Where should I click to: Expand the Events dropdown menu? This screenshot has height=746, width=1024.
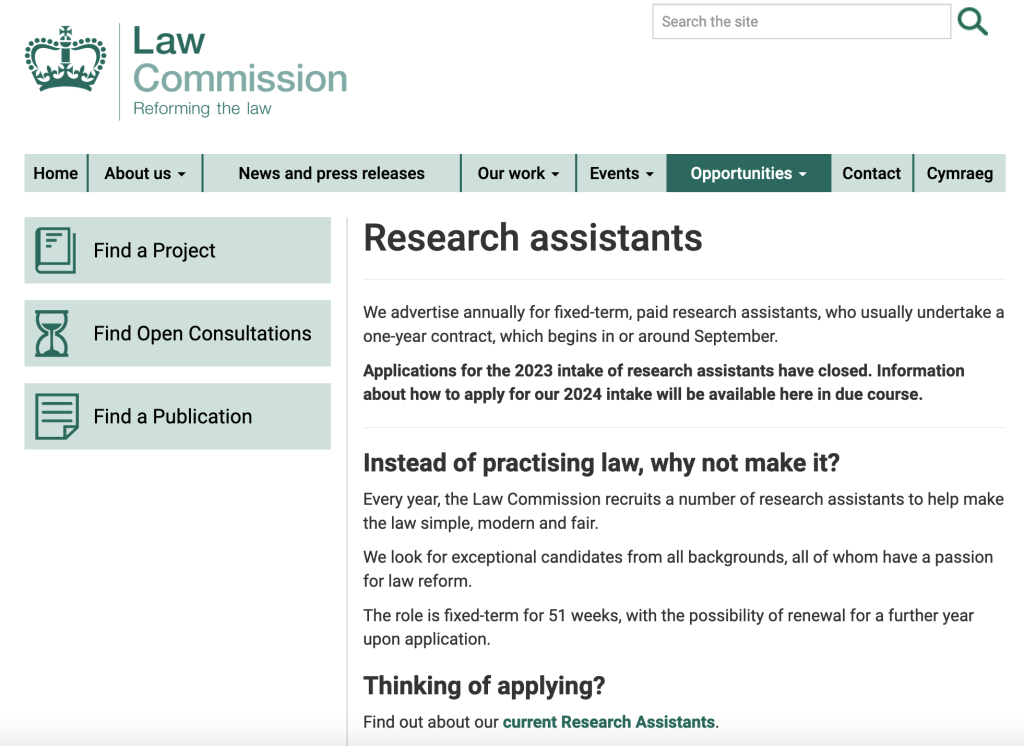(x=621, y=173)
